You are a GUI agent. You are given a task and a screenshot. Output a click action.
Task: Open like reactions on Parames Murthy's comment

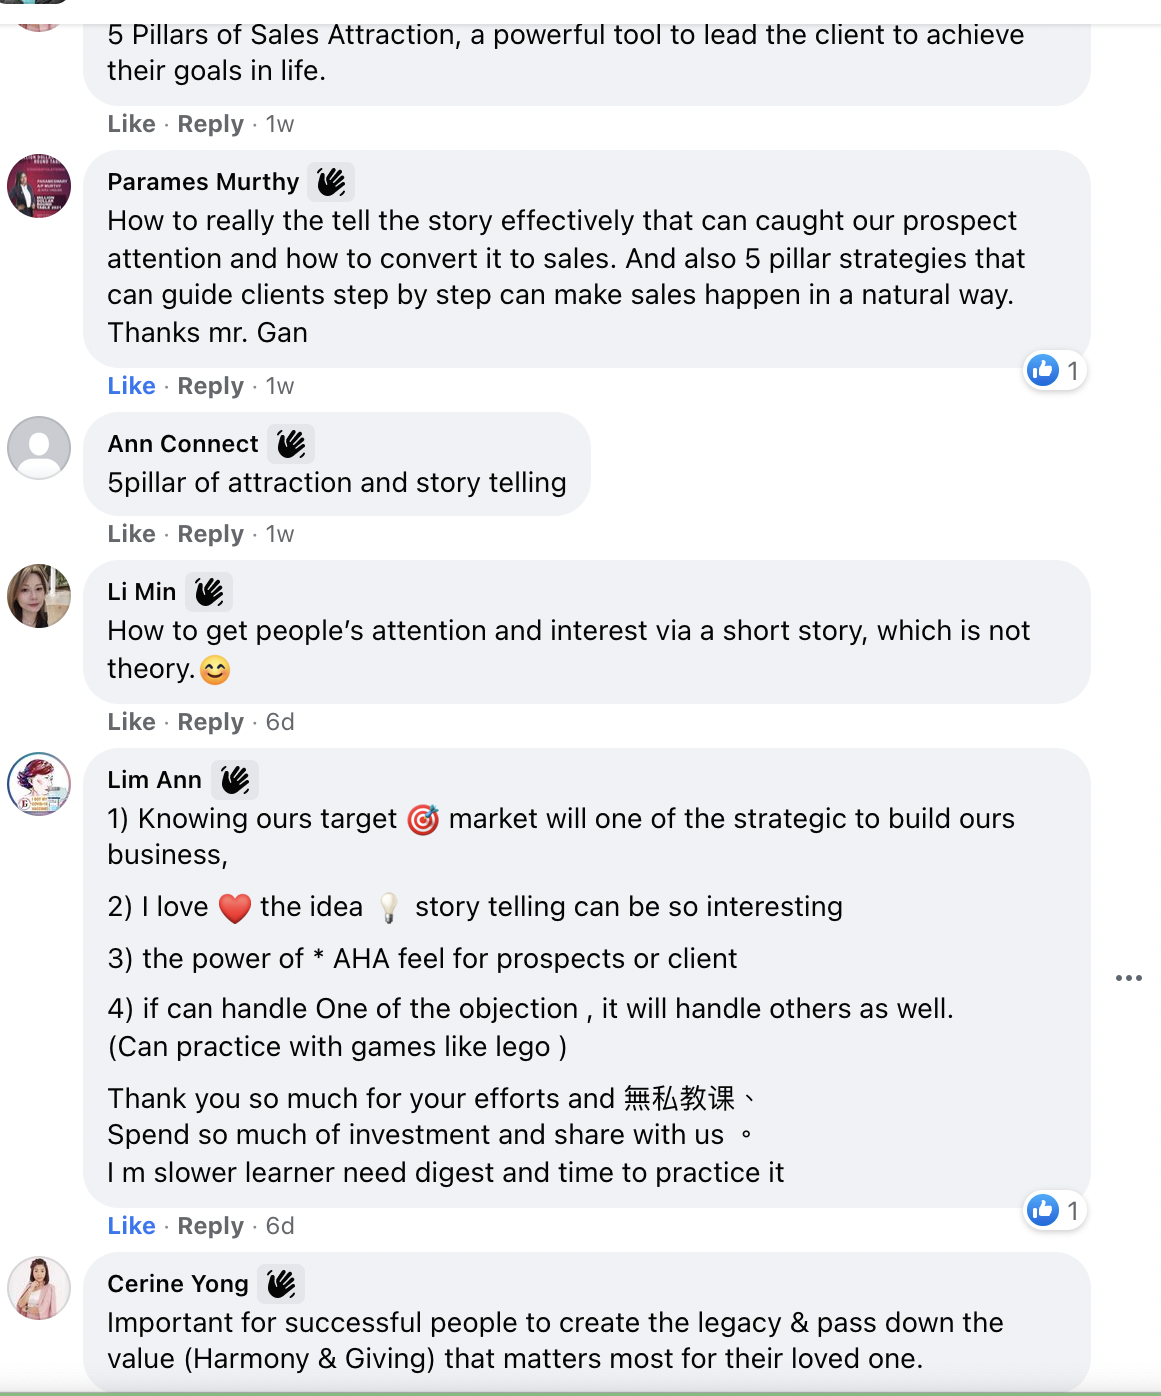1055,371
